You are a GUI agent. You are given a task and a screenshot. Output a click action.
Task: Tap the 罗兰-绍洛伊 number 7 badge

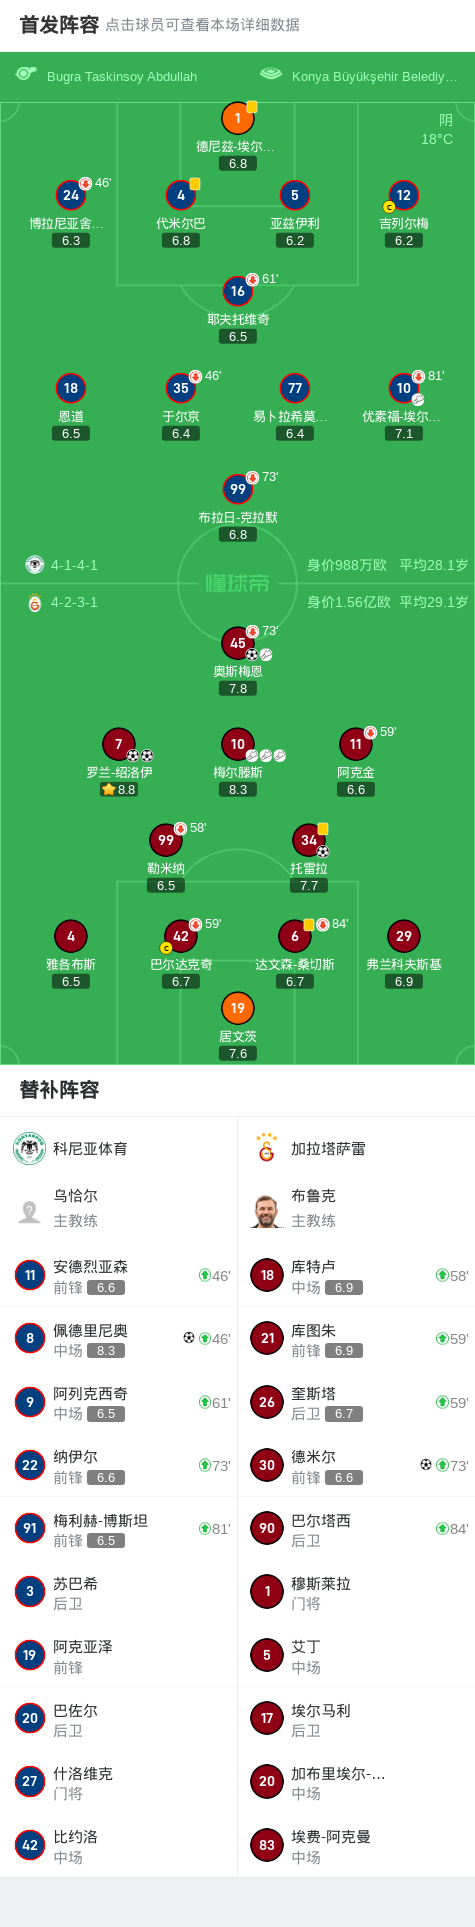tap(118, 744)
